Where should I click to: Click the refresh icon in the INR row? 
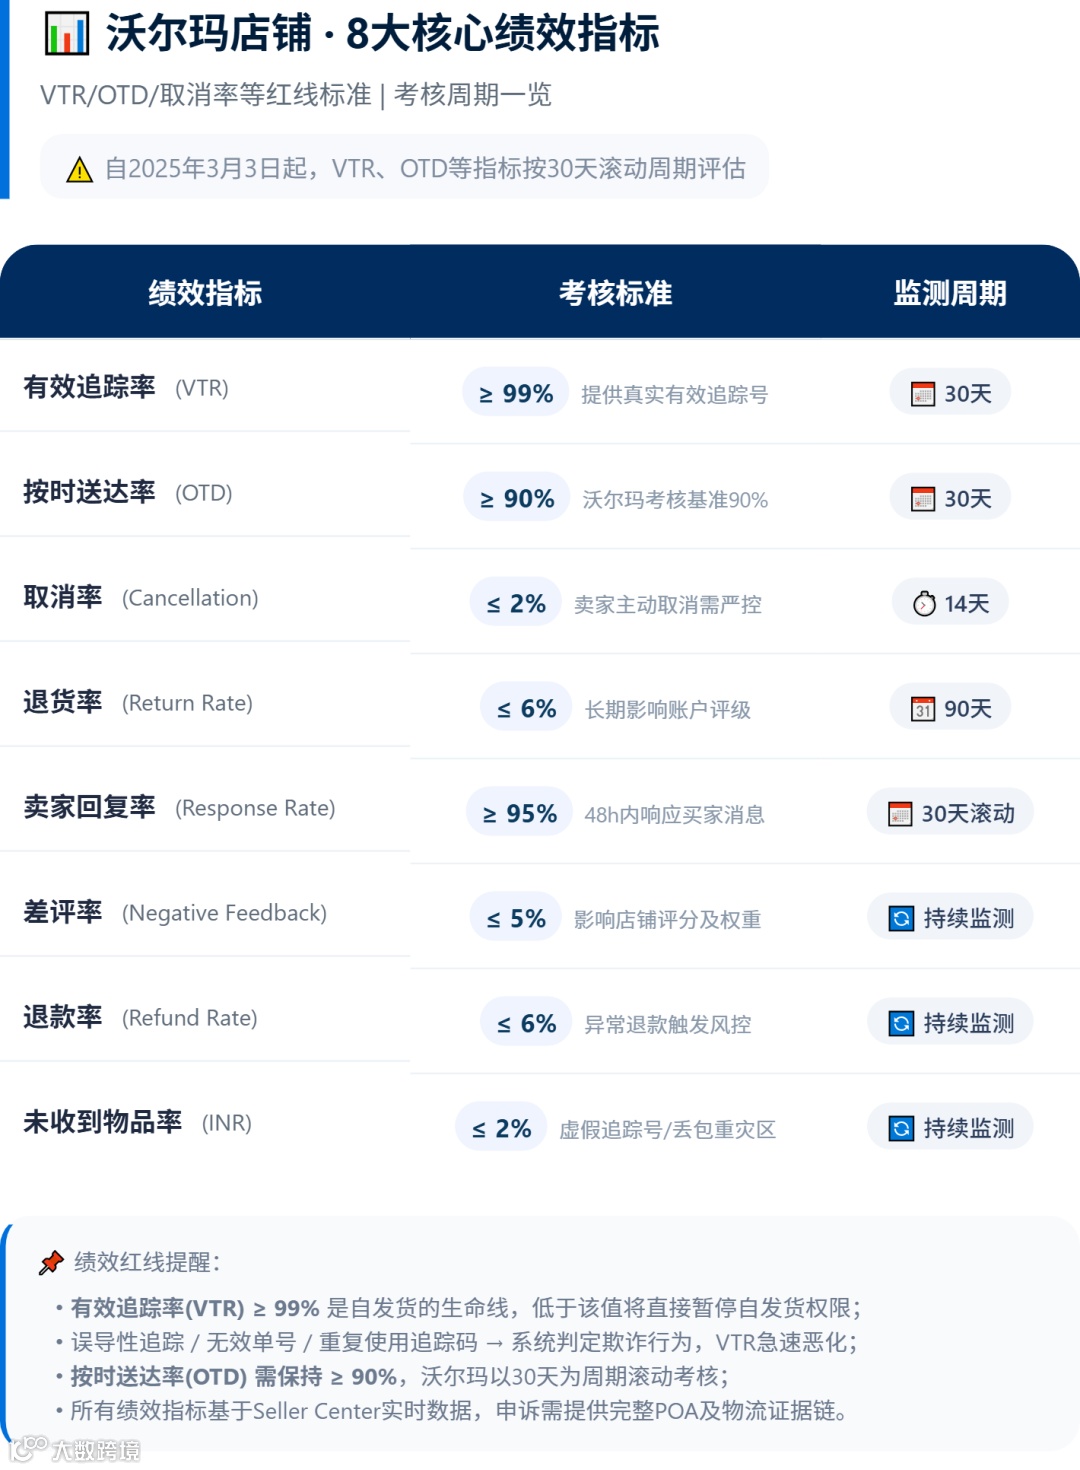pyautogui.click(x=902, y=1128)
